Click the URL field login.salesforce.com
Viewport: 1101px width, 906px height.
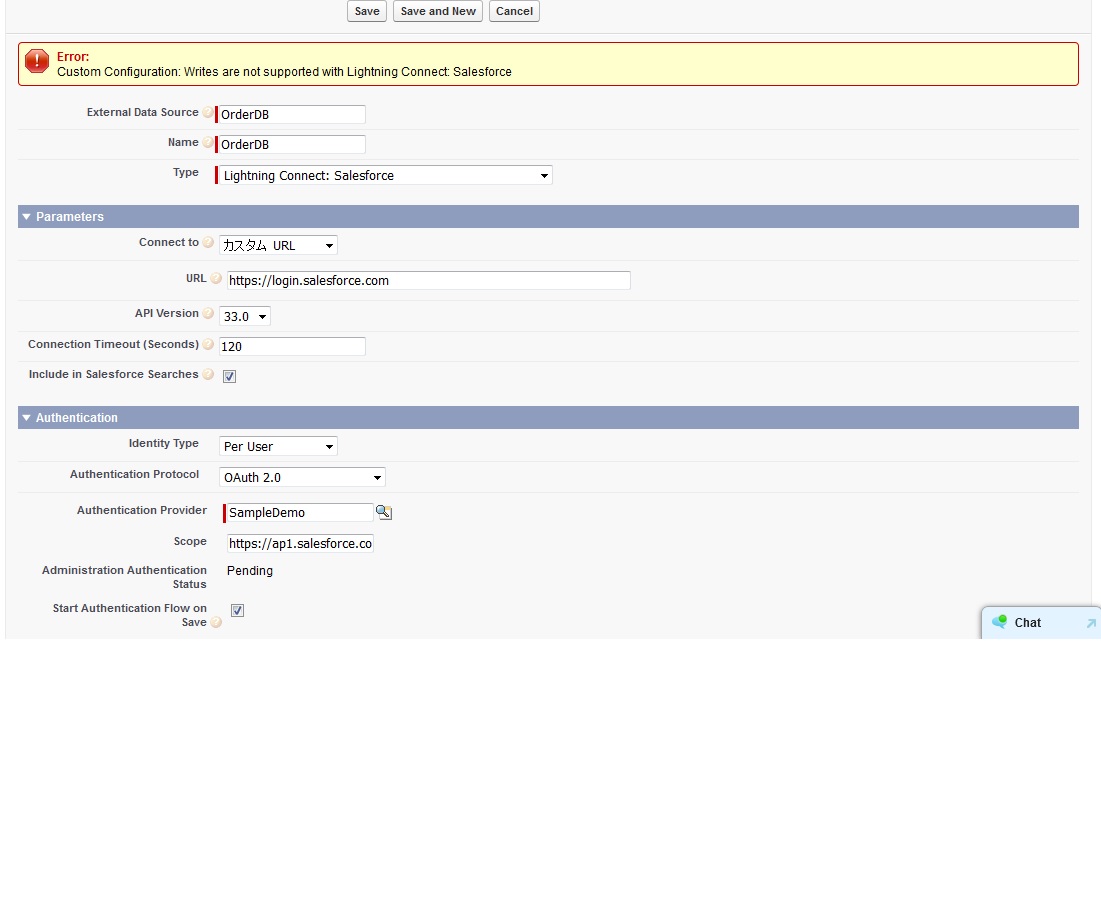pyautogui.click(x=428, y=280)
